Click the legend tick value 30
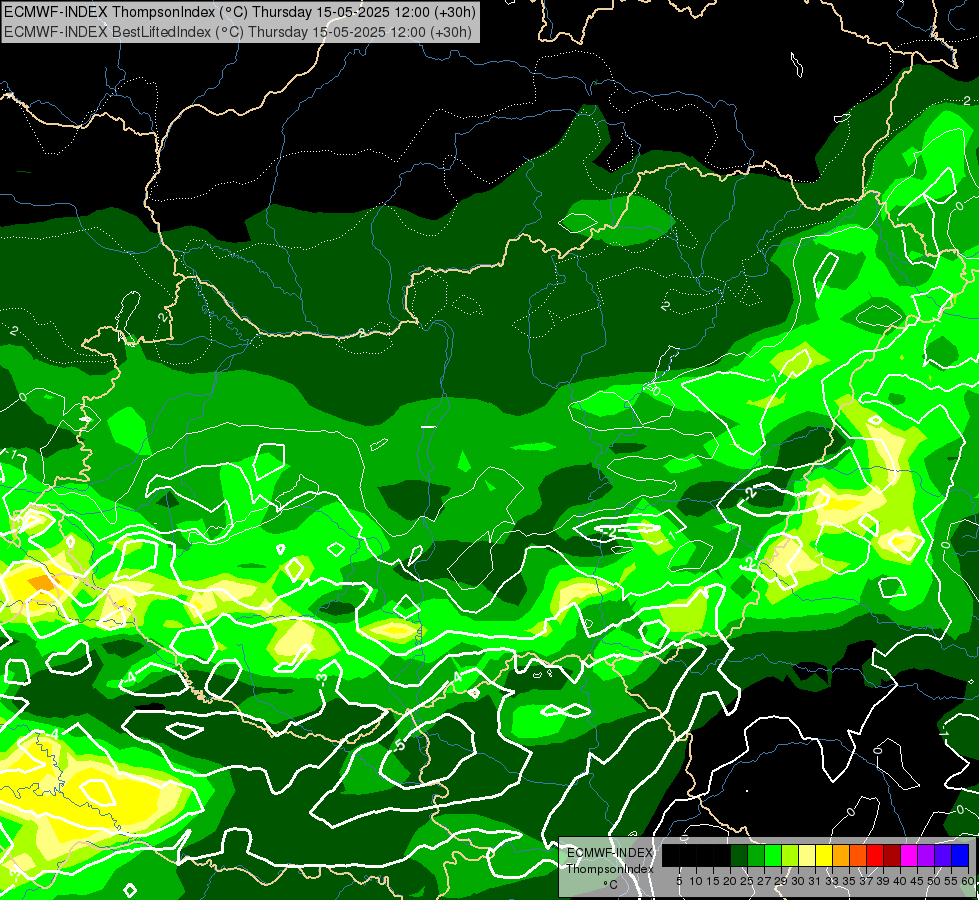This screenshot has width=979, height=900. tap(797, 881)
